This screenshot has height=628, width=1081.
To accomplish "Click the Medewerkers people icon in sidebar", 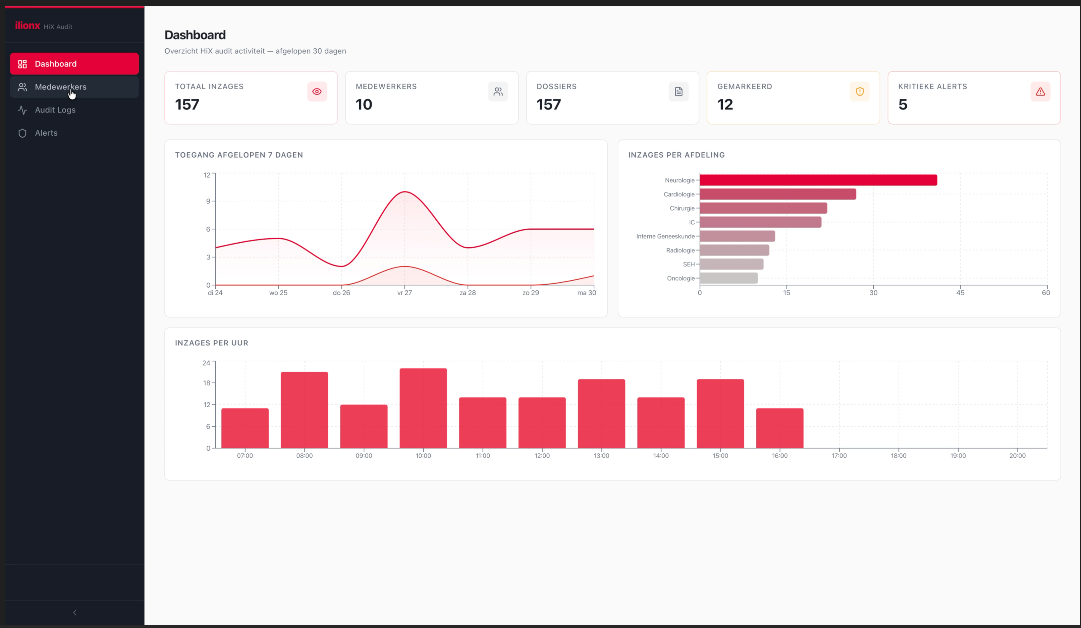I will point(21,86).
